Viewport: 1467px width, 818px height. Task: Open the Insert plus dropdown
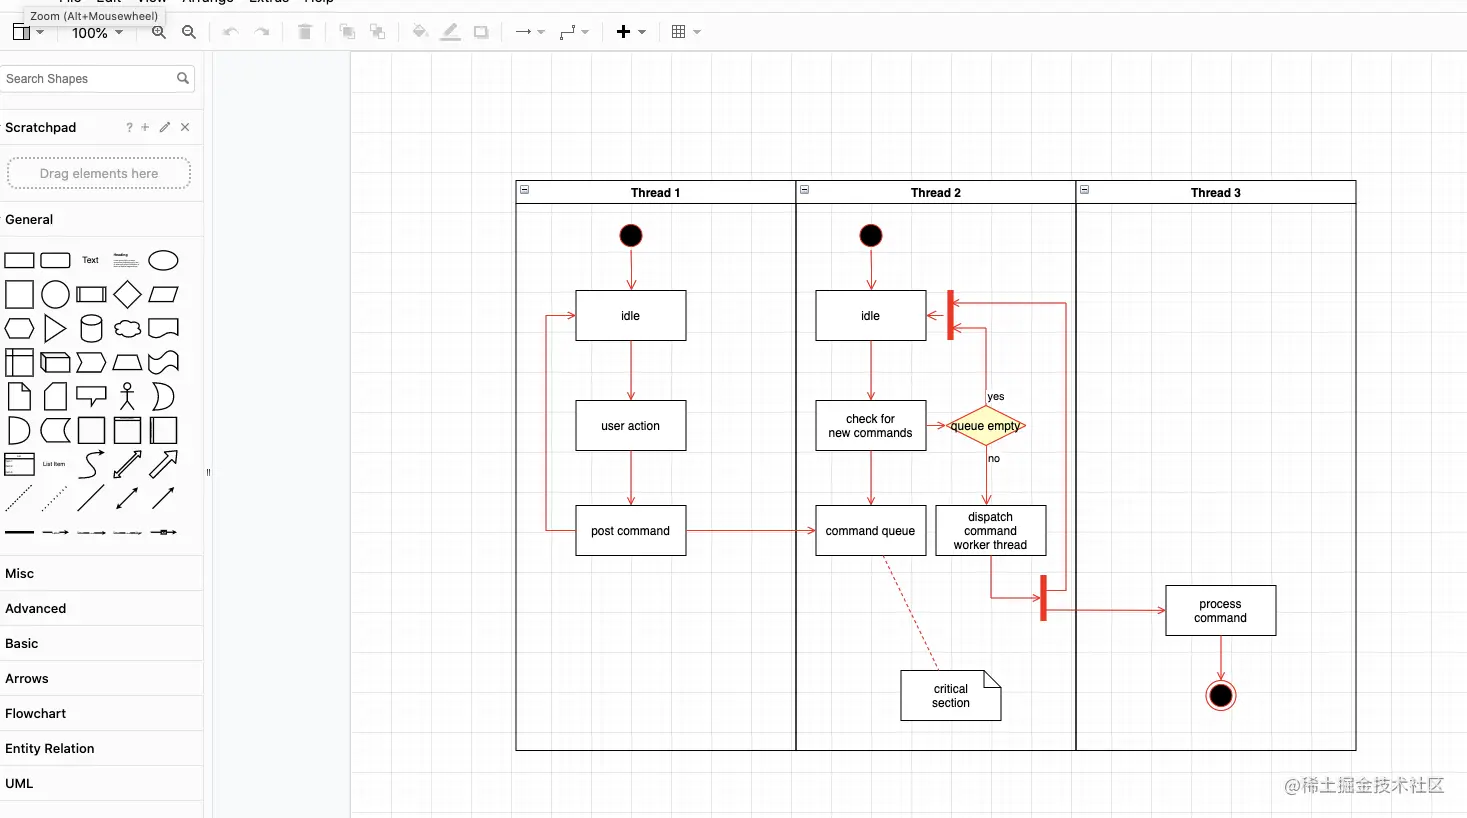[x=631, y=32]
